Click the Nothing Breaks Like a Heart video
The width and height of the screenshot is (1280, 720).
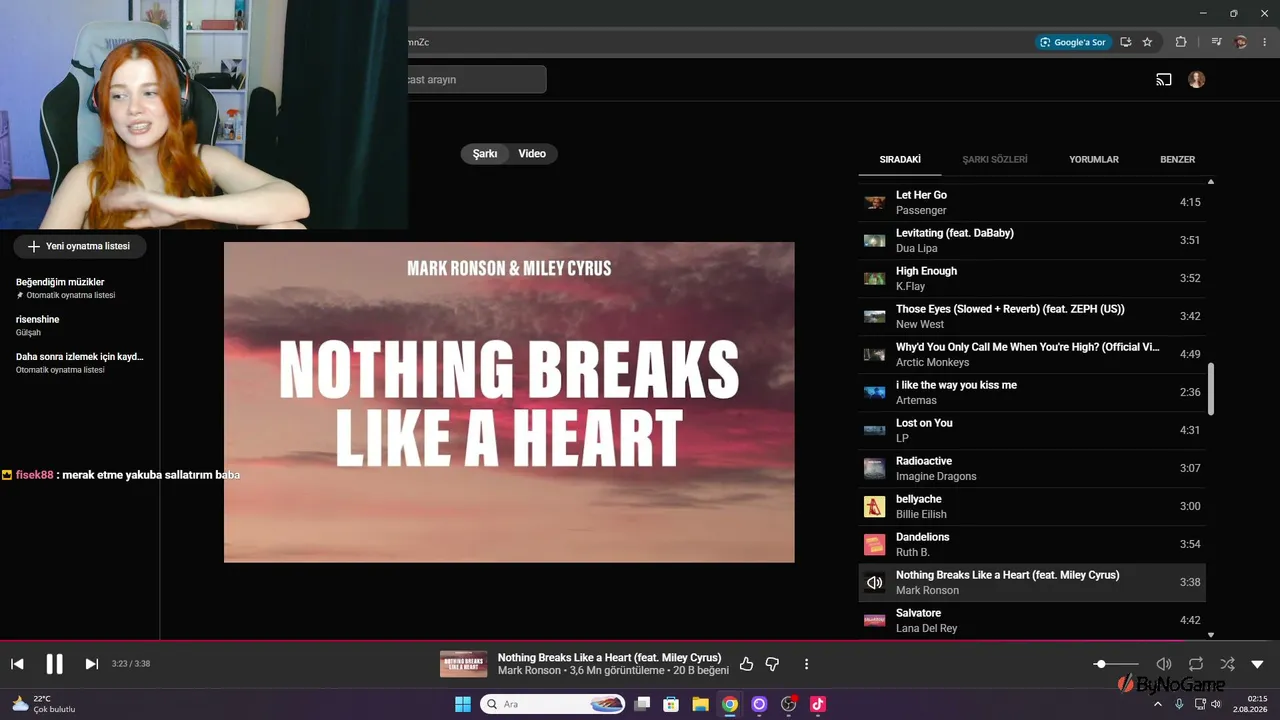tap(509, 402)
